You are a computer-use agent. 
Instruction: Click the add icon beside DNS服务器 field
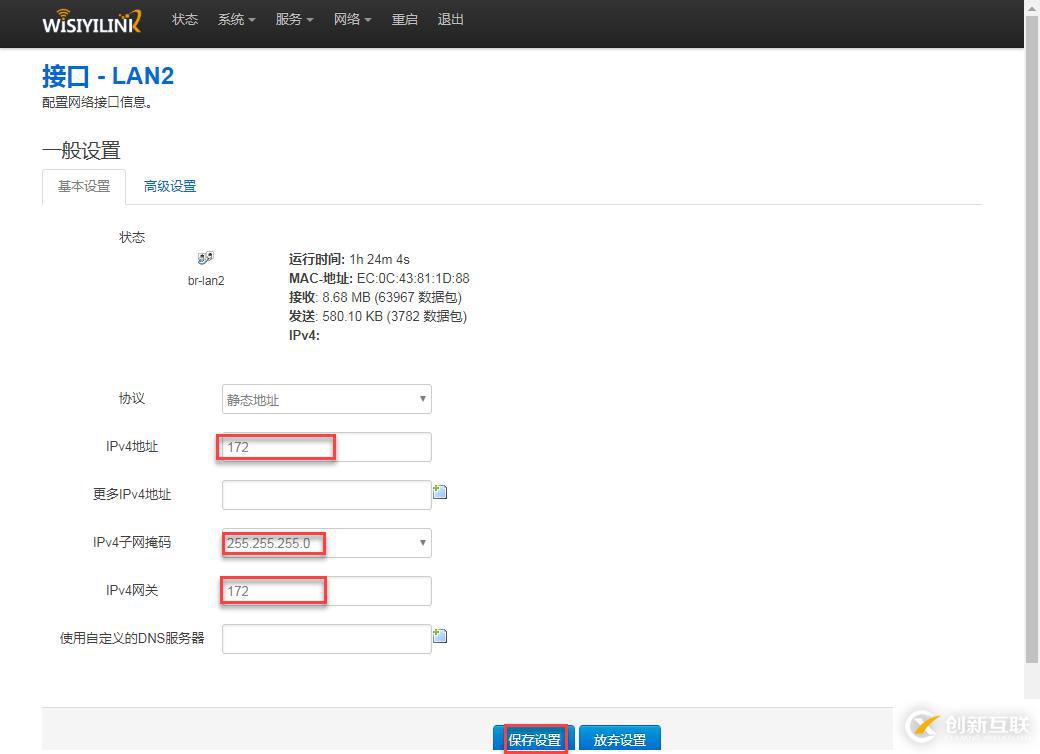[440, 635]
